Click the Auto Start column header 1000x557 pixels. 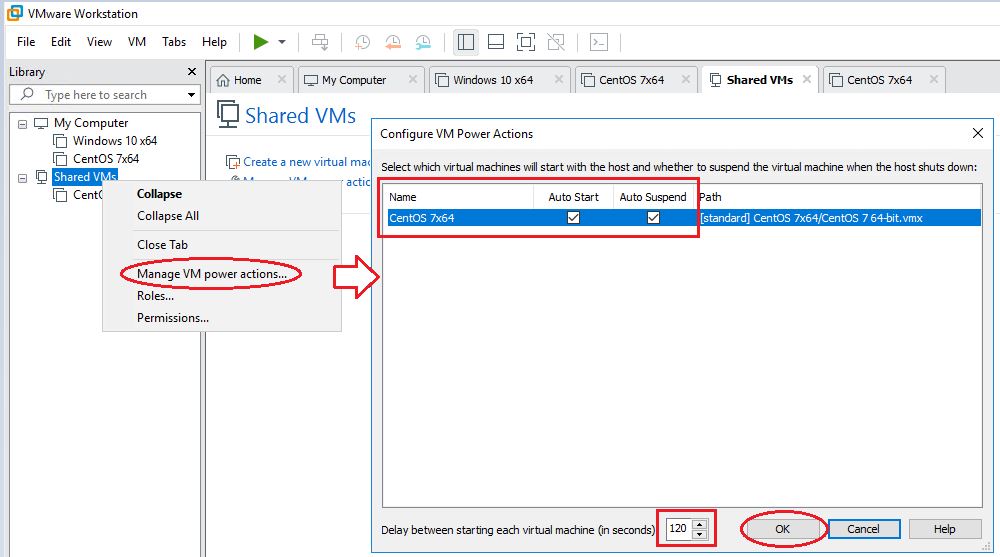click(573, 197)
